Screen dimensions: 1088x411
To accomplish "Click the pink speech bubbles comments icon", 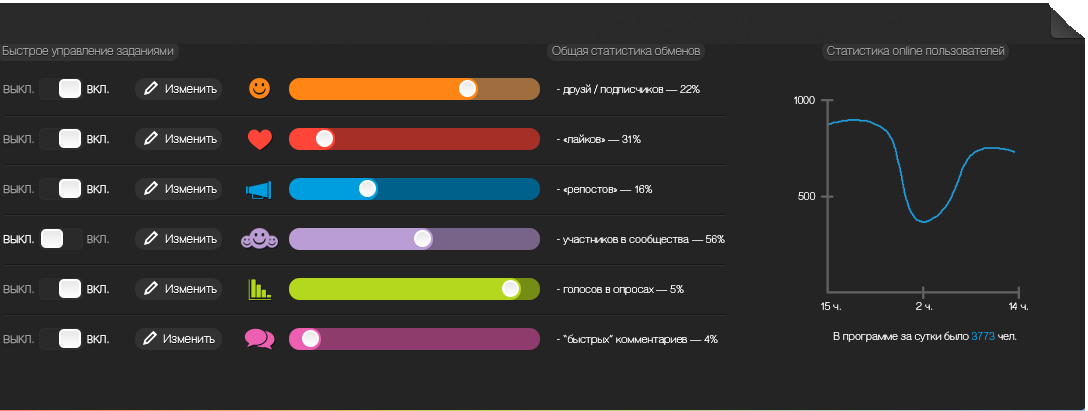I will 259,339.
